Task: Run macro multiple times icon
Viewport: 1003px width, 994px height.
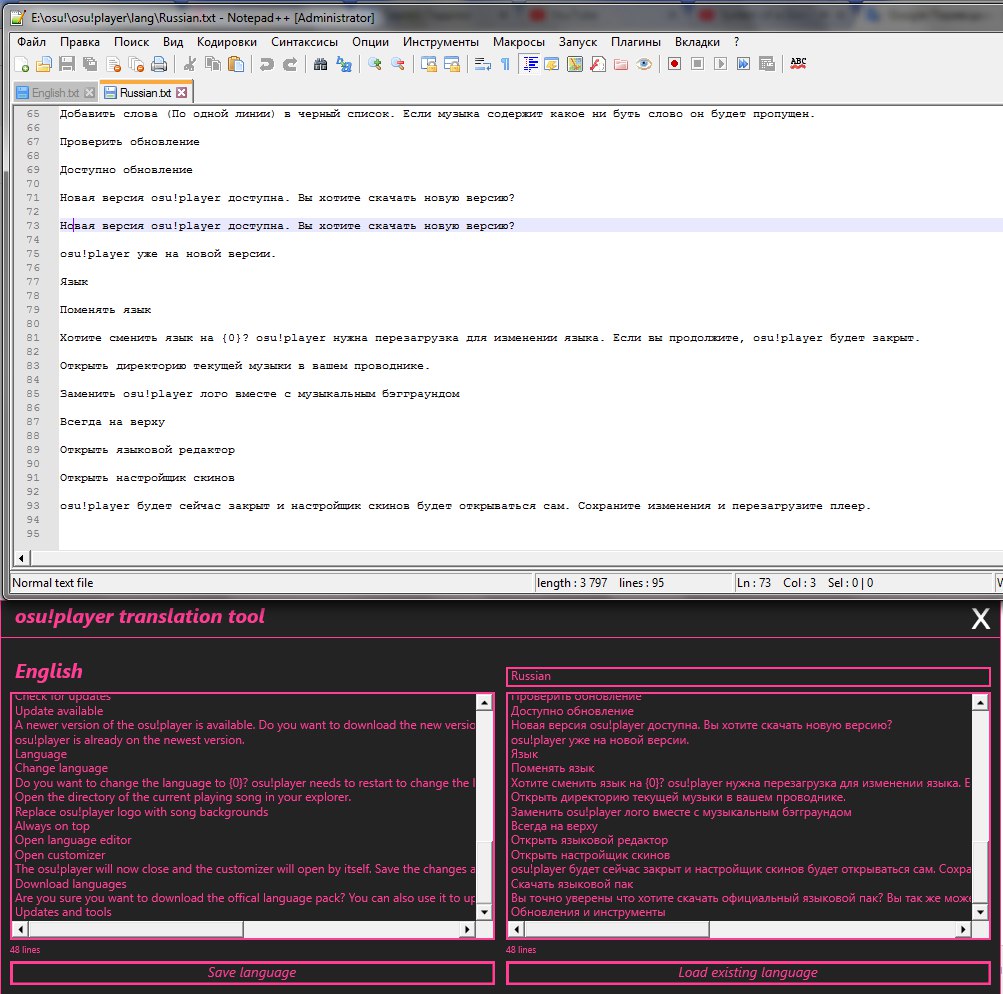Action: (x=743, y=64)
